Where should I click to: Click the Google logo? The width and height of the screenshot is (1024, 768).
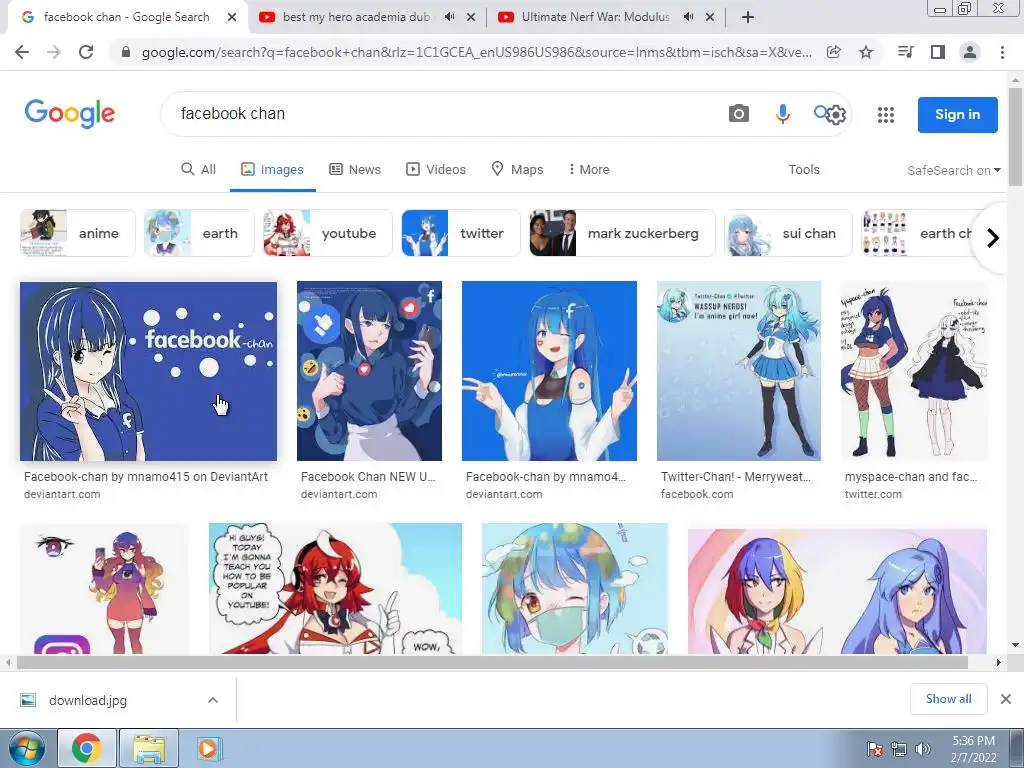pos(70,114)
